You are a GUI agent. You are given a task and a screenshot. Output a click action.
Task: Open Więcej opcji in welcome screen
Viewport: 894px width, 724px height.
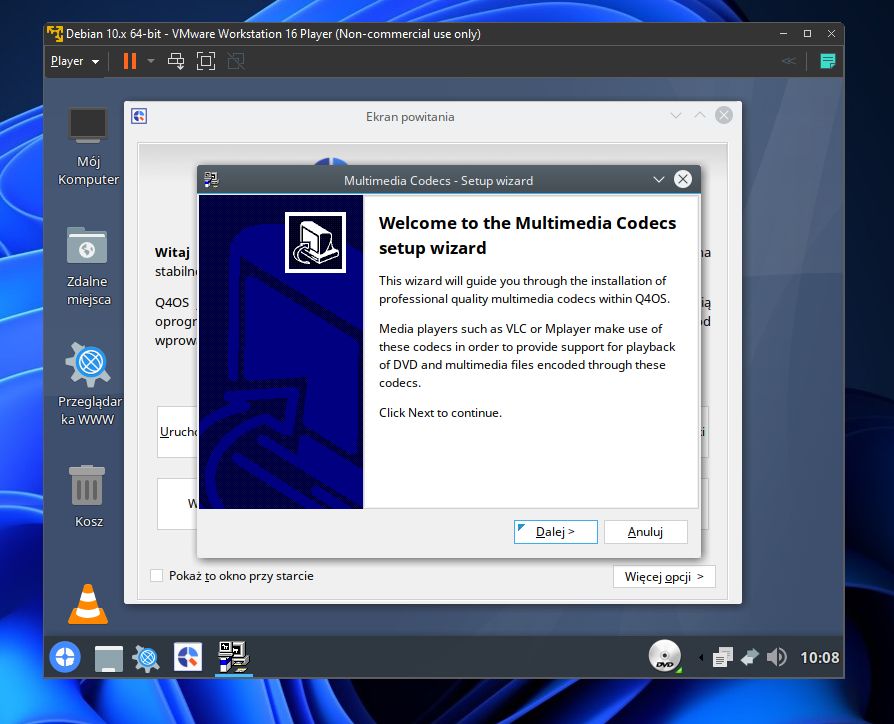click(x=664, y=576)
